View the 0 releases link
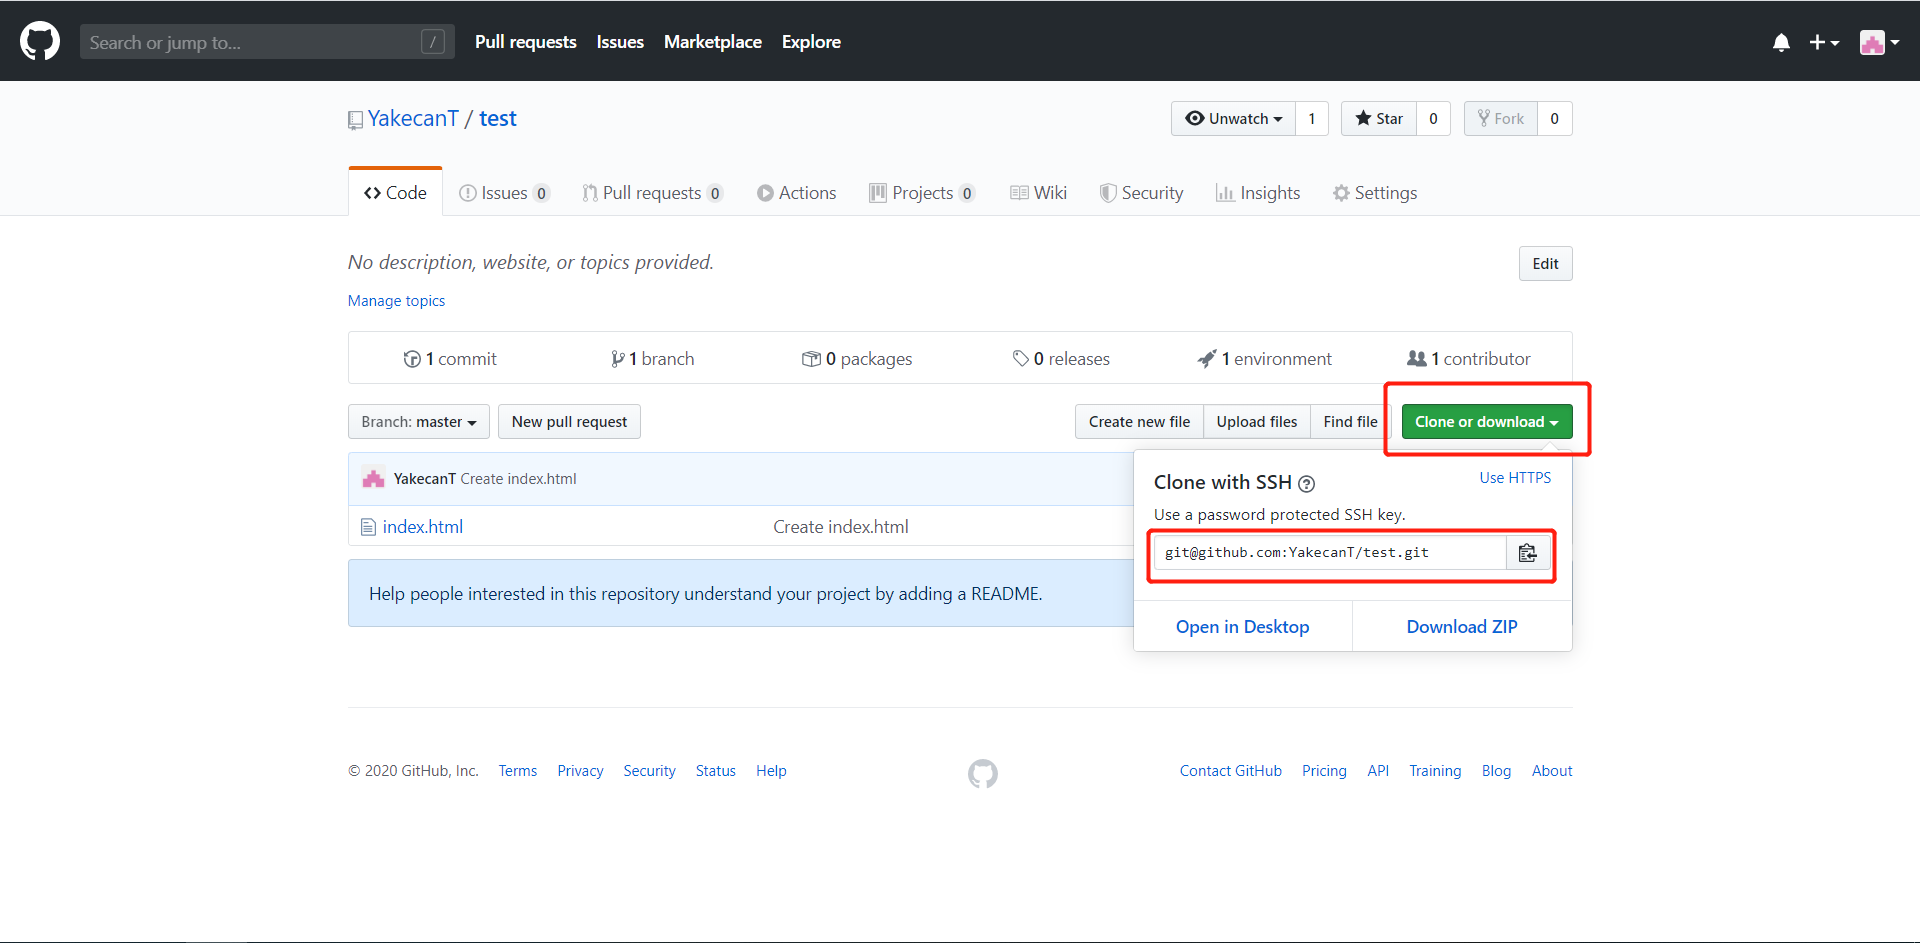 click(1061, 359)
